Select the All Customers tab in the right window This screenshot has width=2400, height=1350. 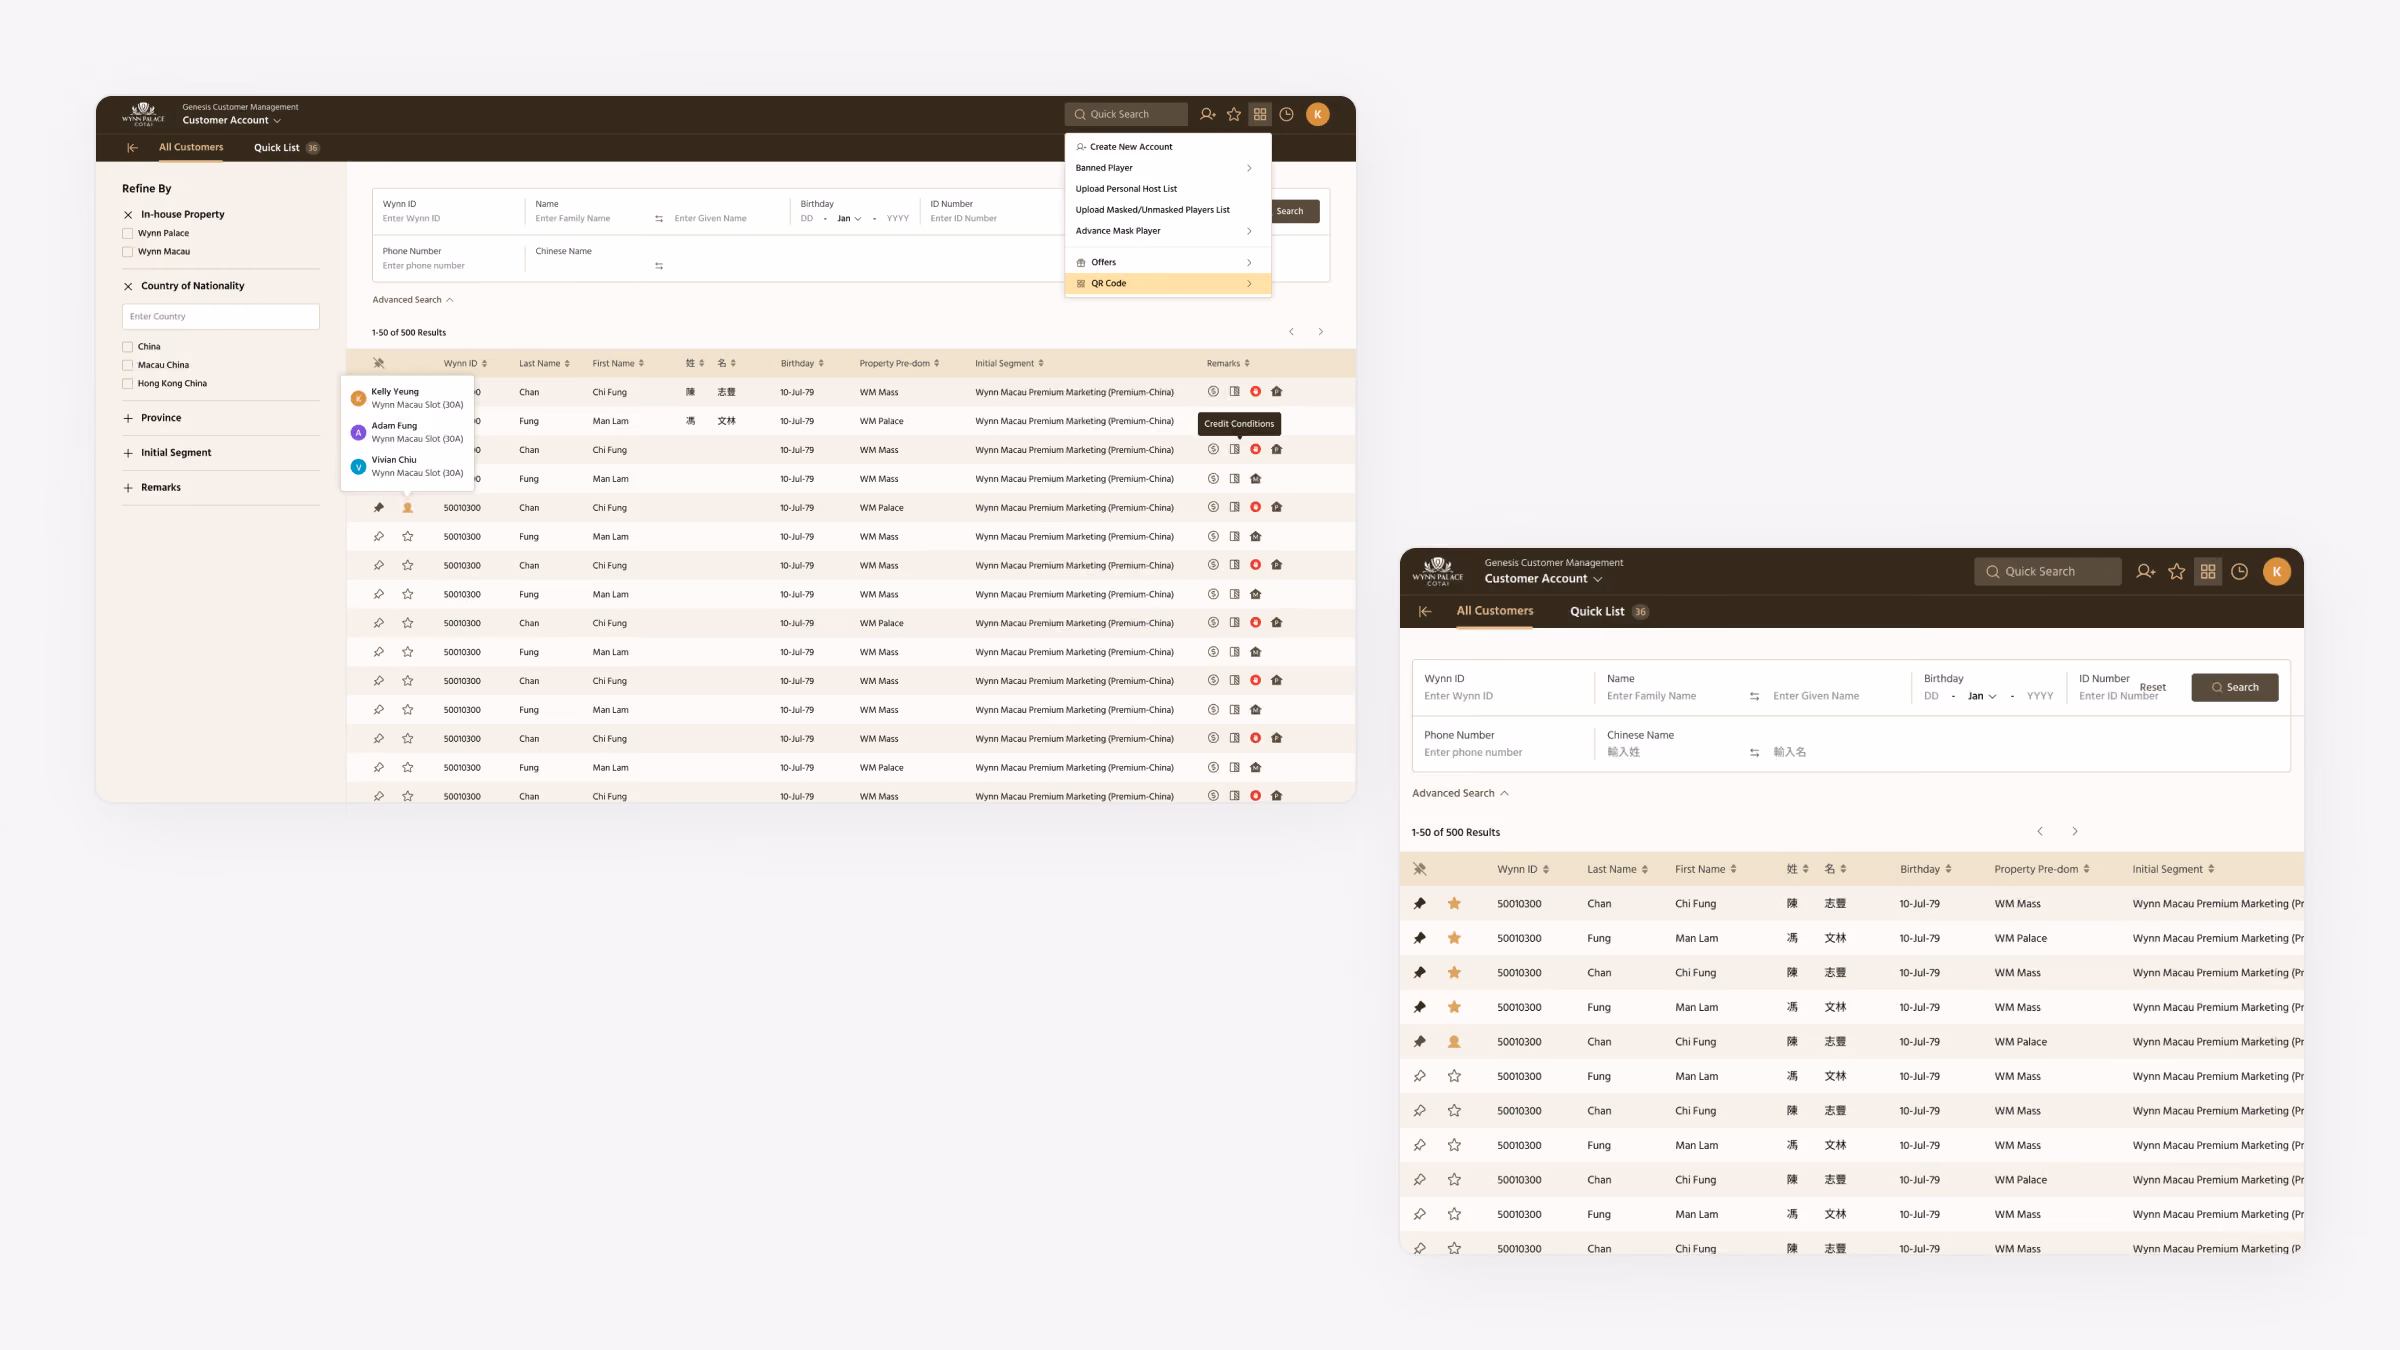[1495, 611]
